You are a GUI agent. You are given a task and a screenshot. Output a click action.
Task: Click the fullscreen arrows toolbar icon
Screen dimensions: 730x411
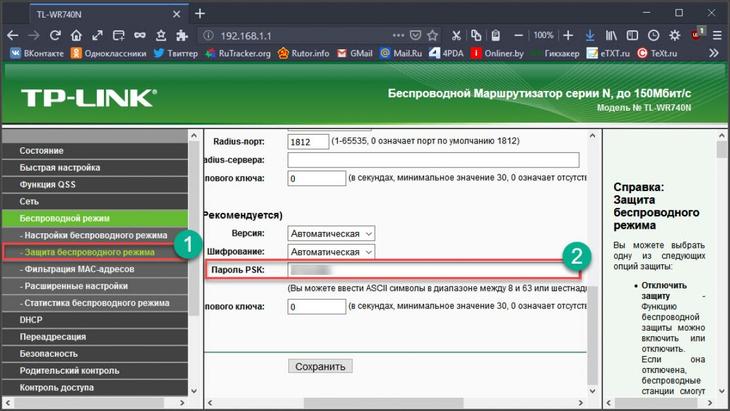point(97,35)
